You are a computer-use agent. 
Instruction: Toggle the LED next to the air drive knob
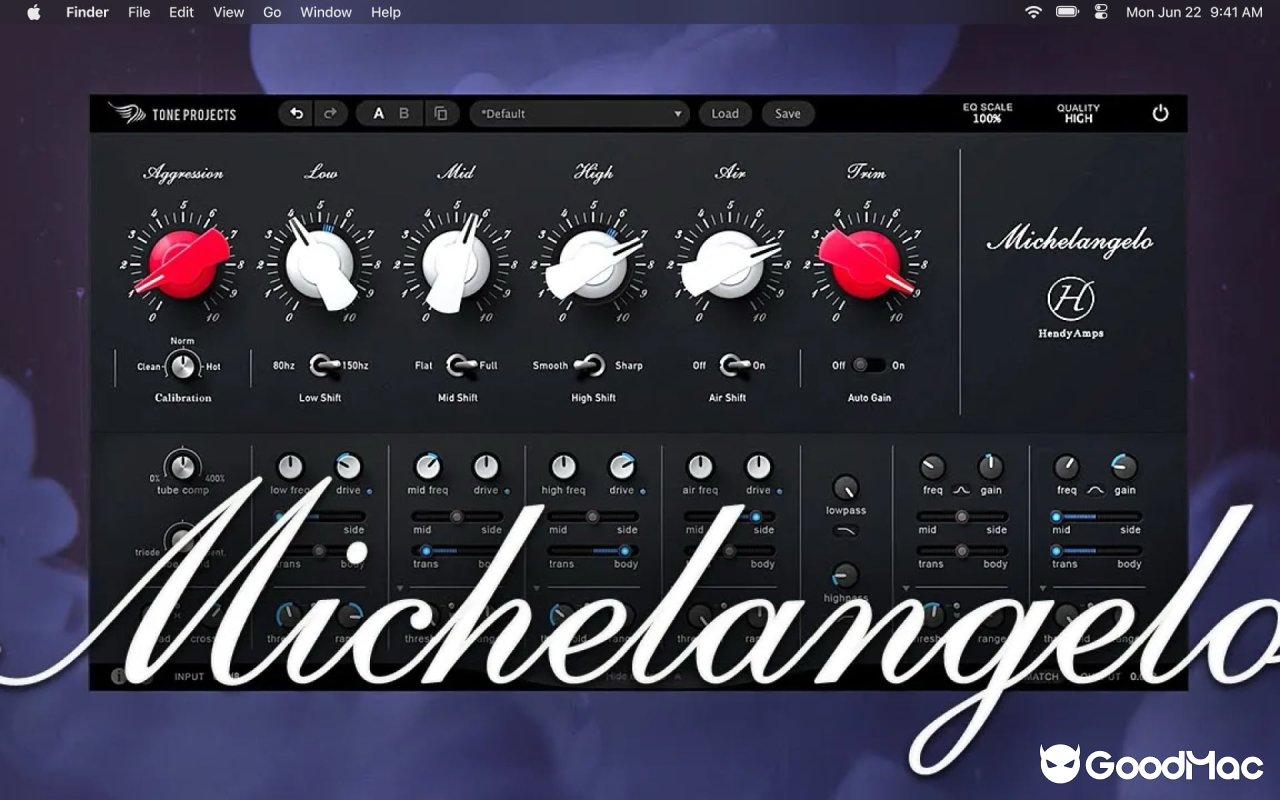[779, 491]
